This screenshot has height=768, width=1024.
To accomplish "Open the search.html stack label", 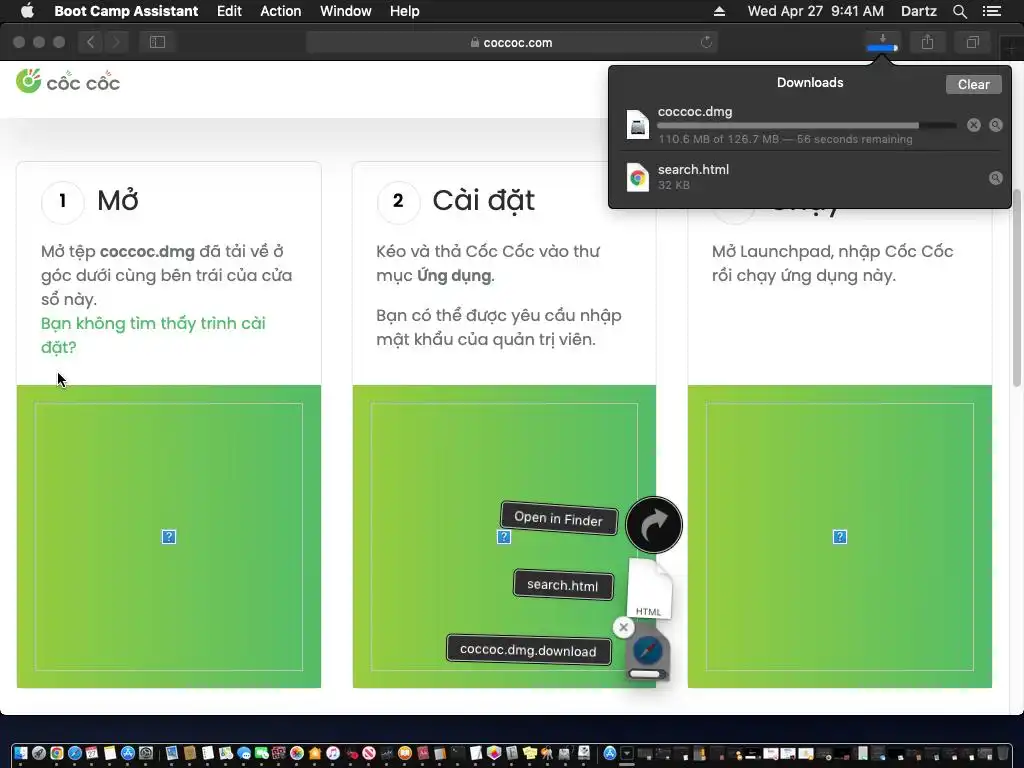I will click(562, 584).
